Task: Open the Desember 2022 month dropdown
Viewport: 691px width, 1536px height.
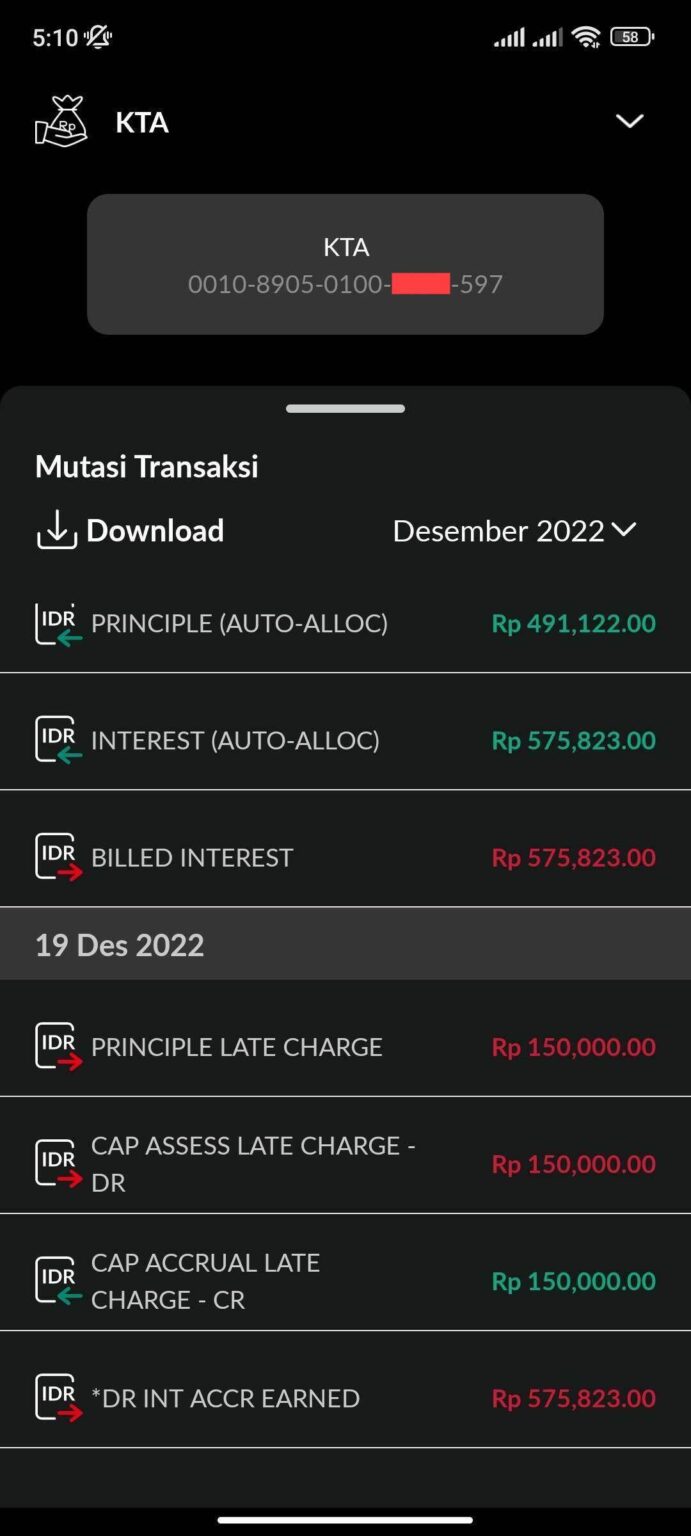Action: pos(514,531)
